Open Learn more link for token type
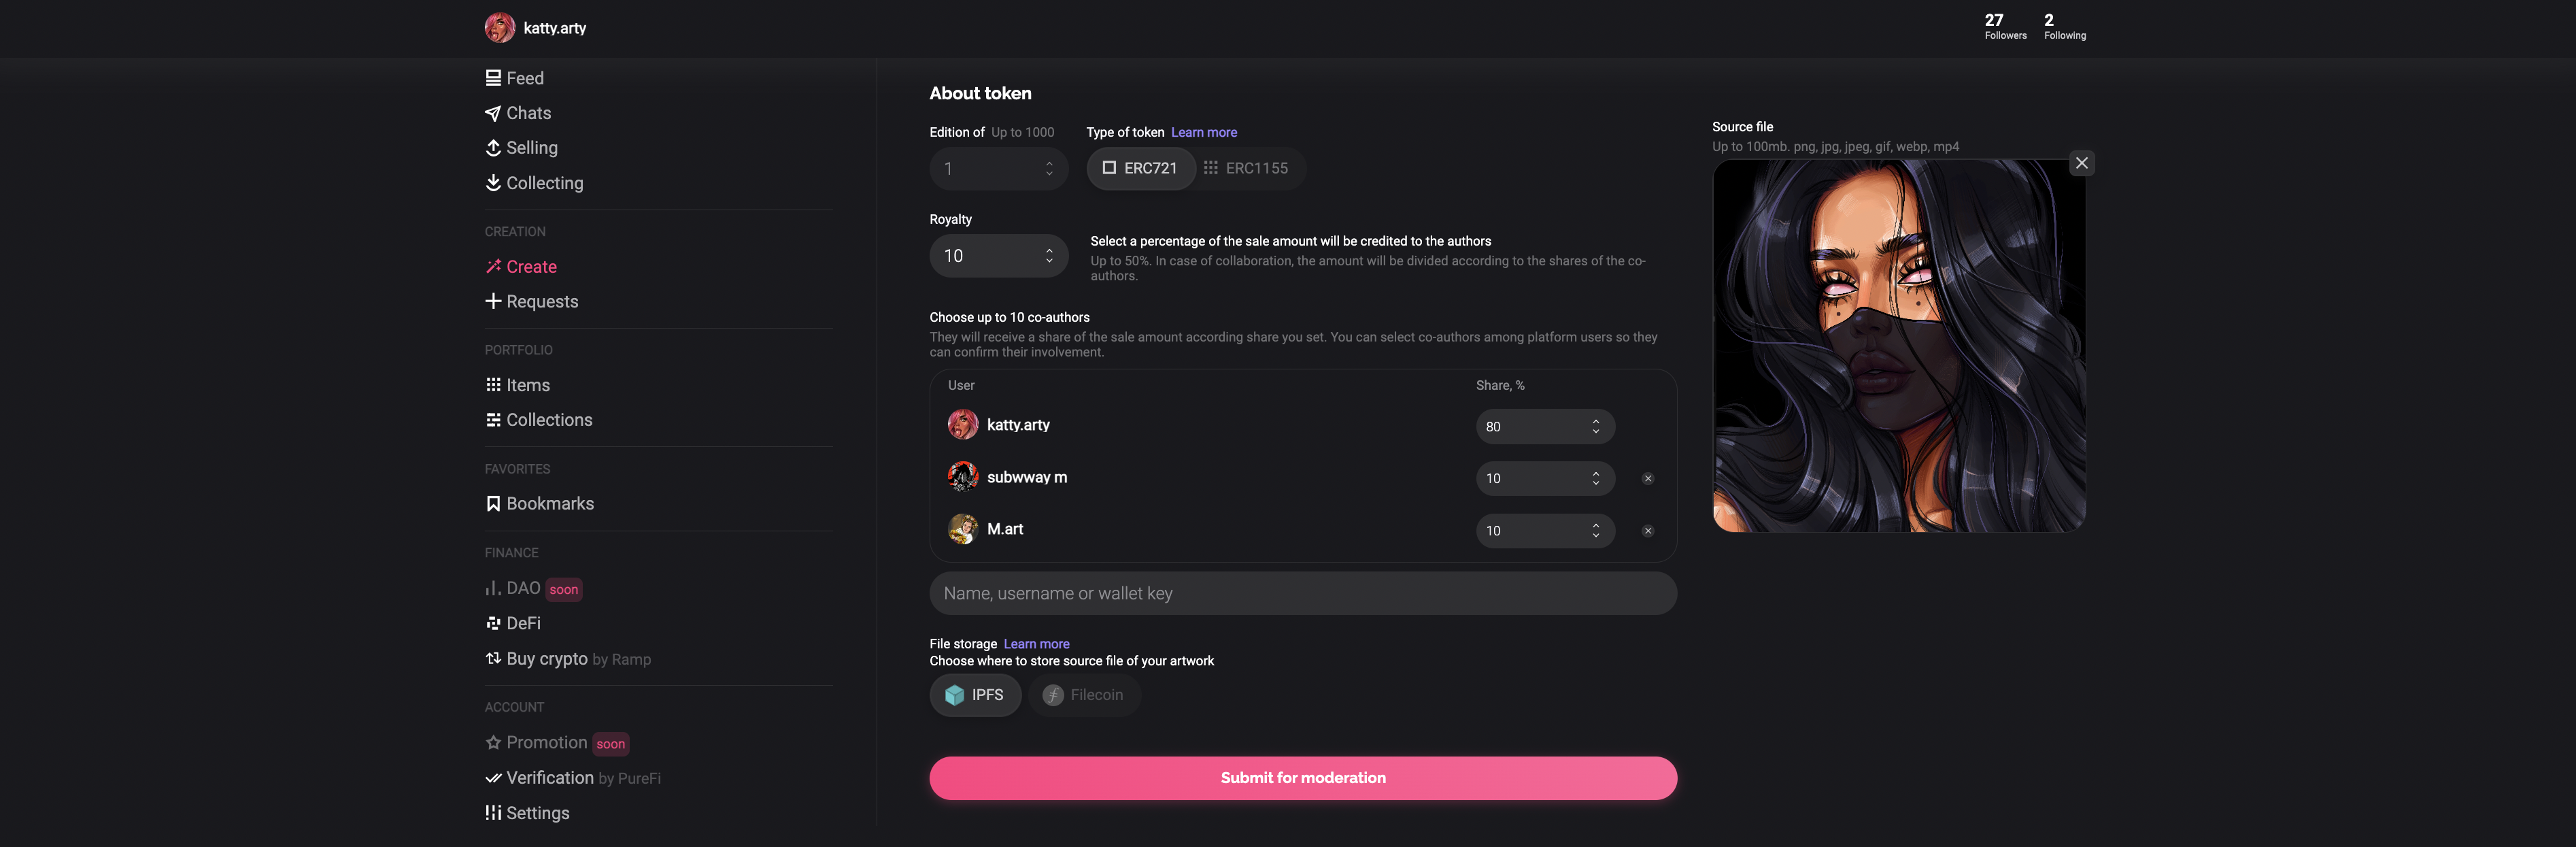The image size is (2576, 847). click(x=1203, y=132)
